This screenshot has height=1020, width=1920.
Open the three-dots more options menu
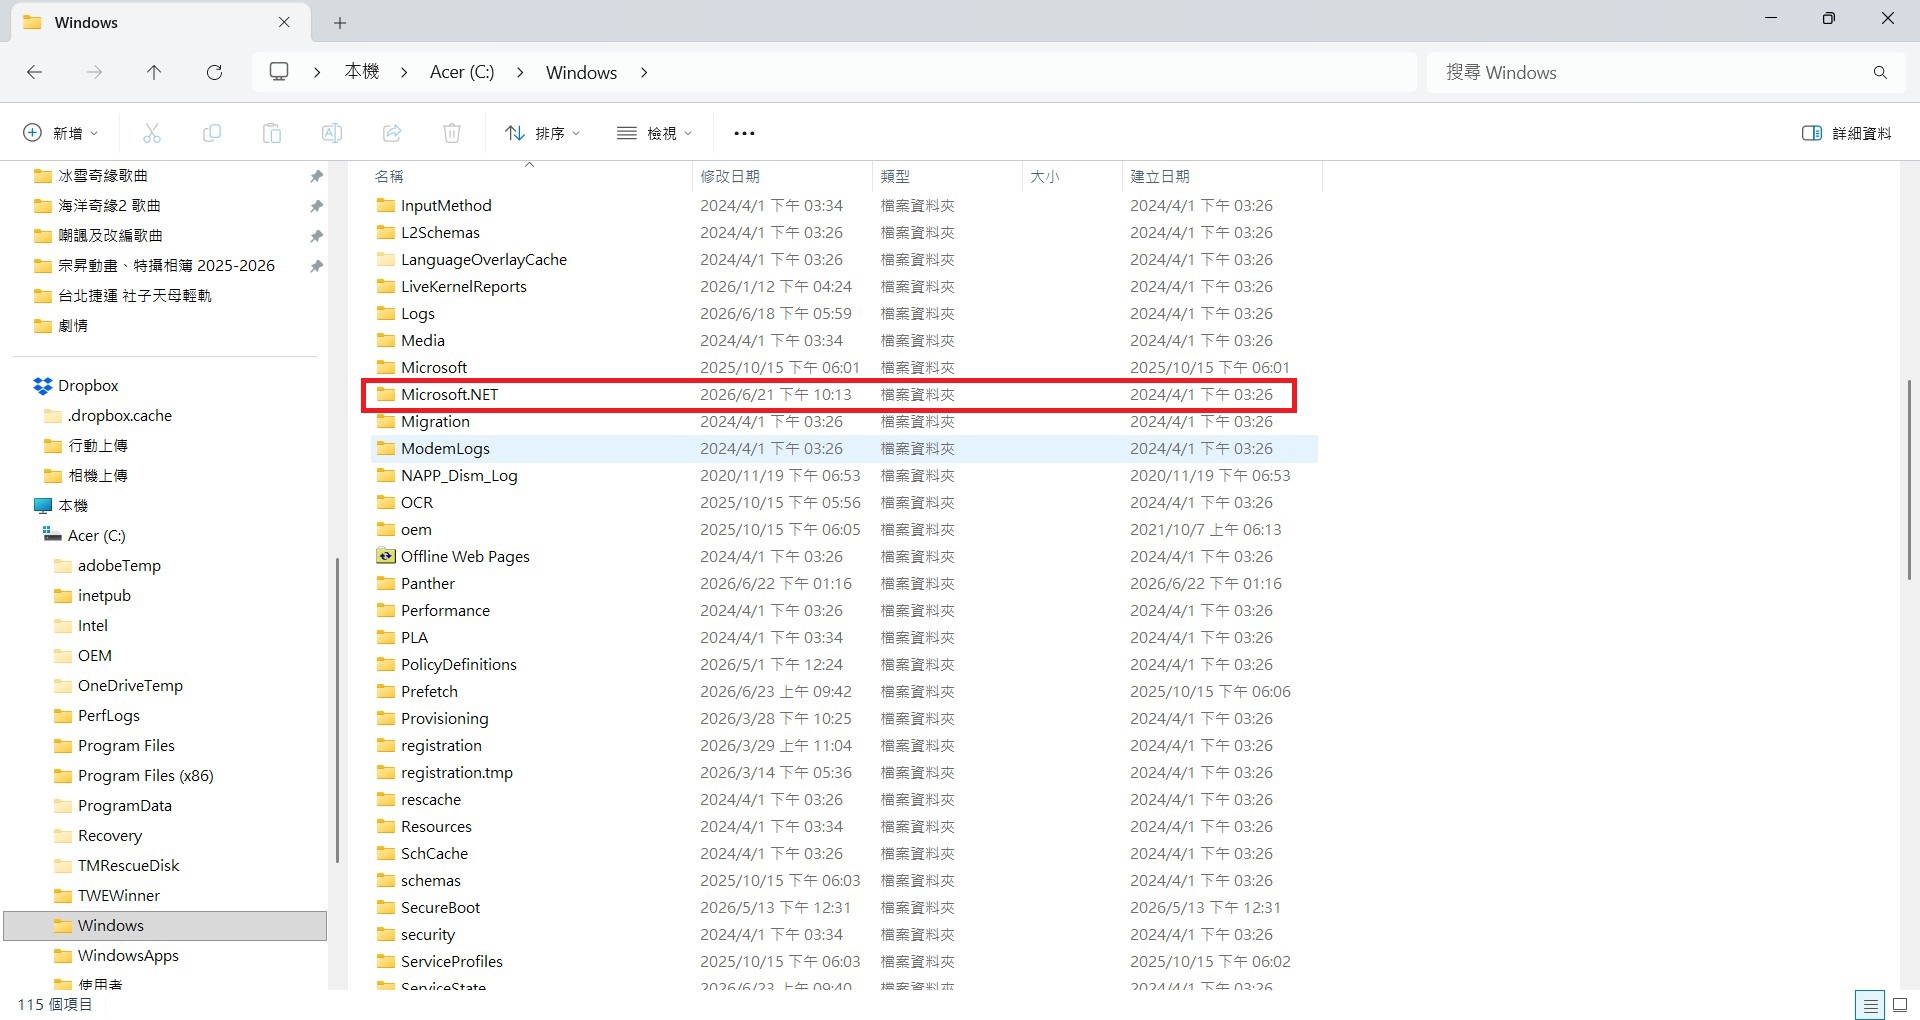tap(744, 133)
